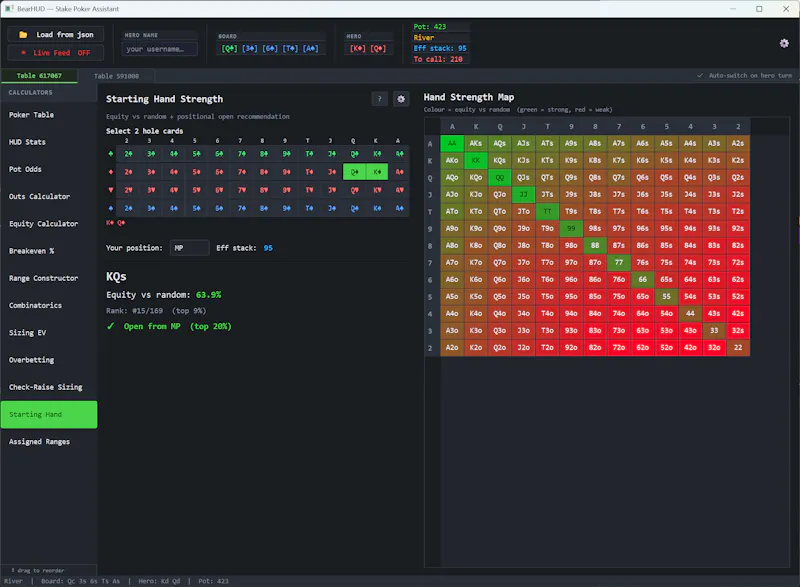Viewport: 800px width, 587px height.
Task: Click the KQs cell in the Hand Strength Map
Action: [x=499, y=160]
